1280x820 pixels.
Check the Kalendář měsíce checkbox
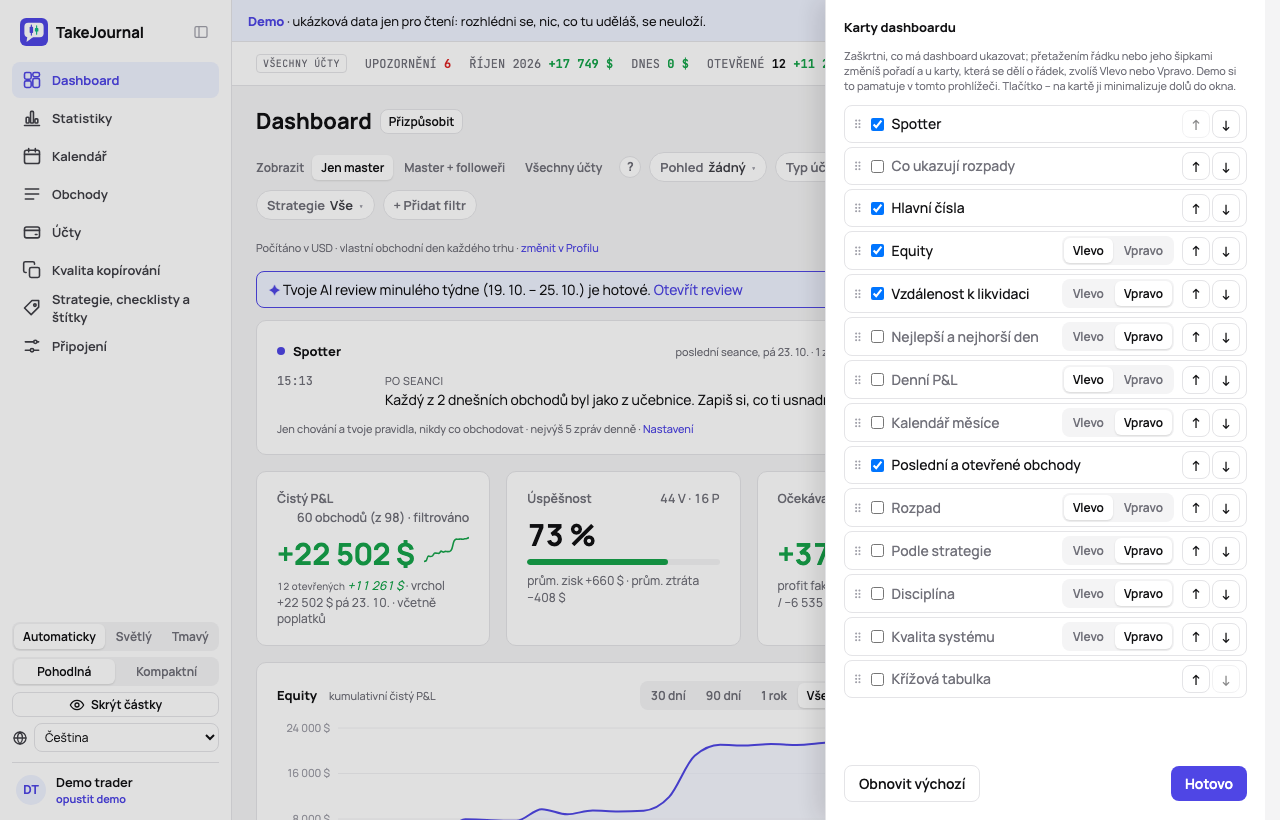(x=877, y=423)
